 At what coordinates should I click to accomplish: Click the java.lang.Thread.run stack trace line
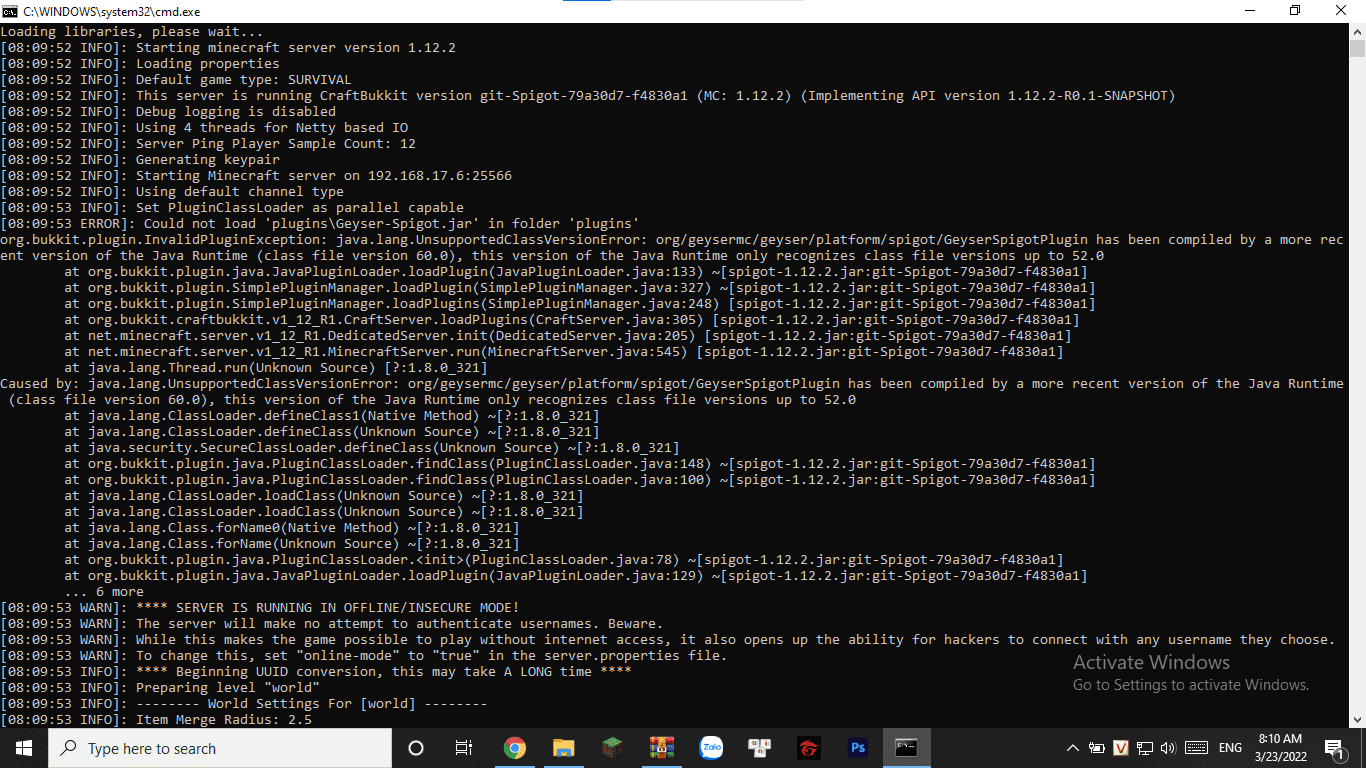(276, 368)
